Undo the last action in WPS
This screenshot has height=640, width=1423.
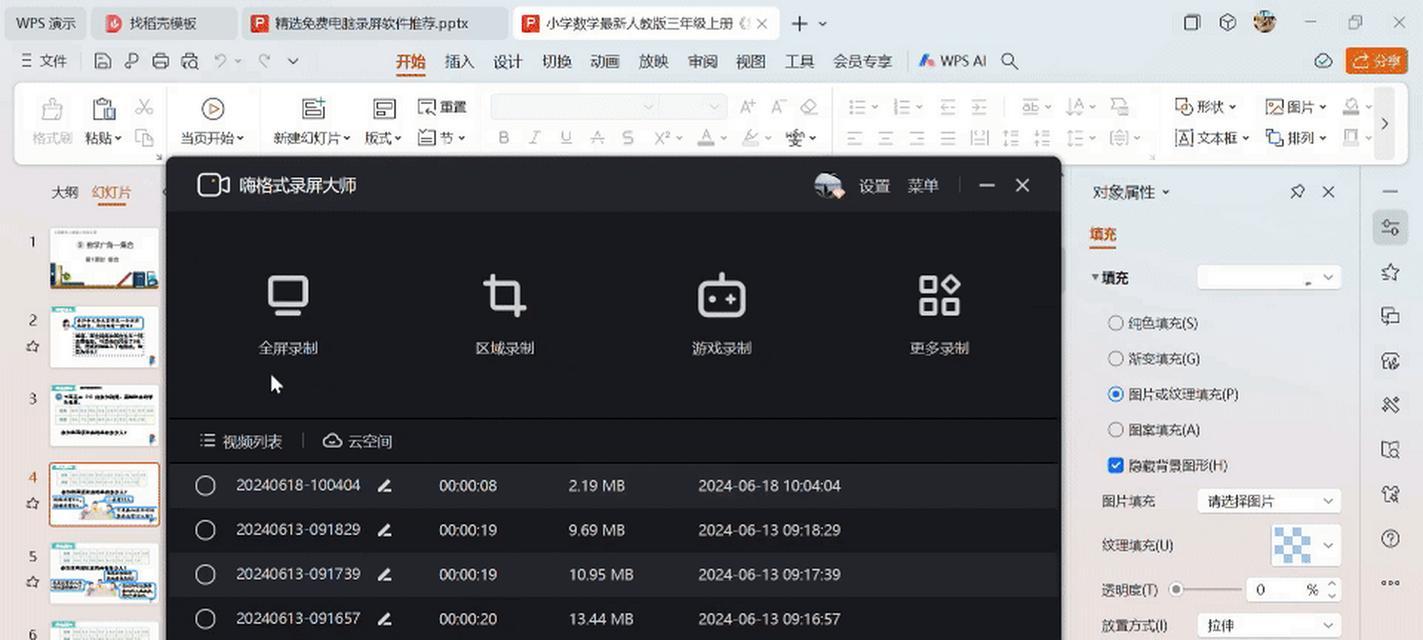click(x=220, y=61)
